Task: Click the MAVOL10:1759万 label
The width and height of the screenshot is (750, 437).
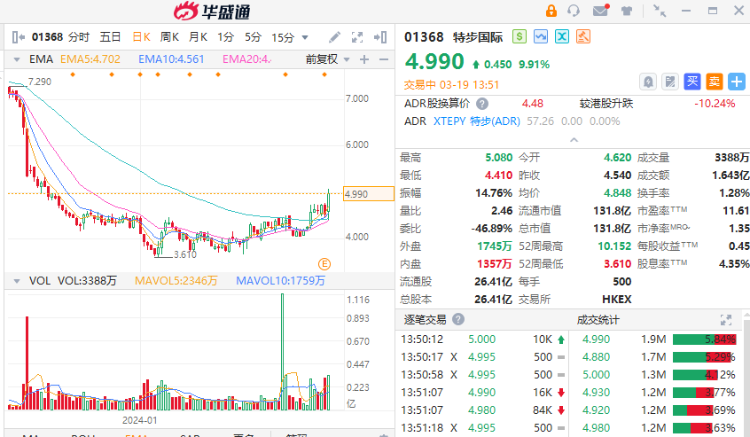Action: [x=281, y=281]
